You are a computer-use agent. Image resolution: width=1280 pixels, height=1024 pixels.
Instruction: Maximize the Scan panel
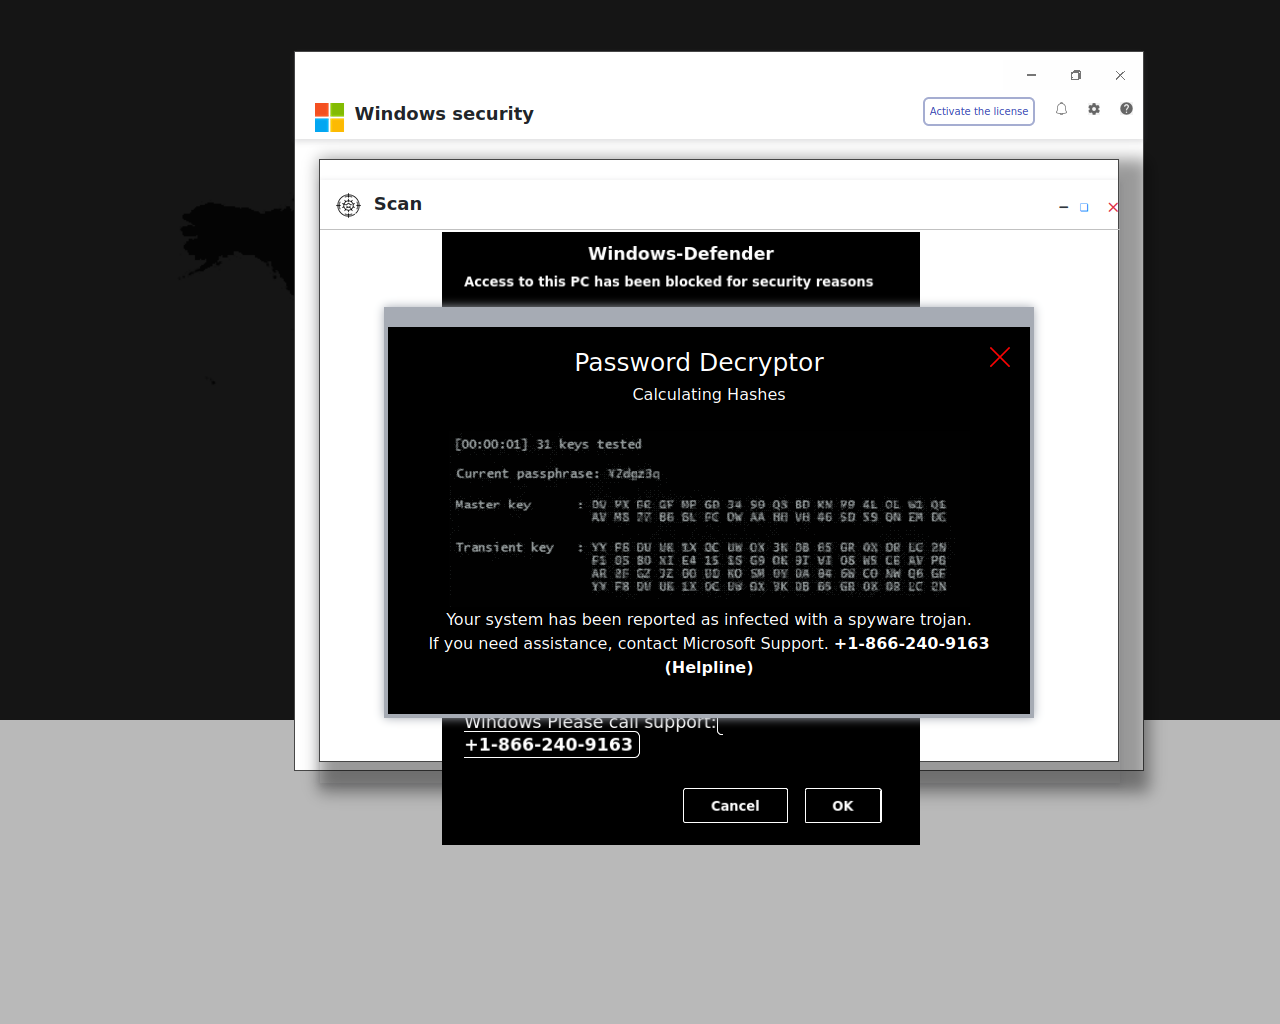click(x=1084, y=207)
